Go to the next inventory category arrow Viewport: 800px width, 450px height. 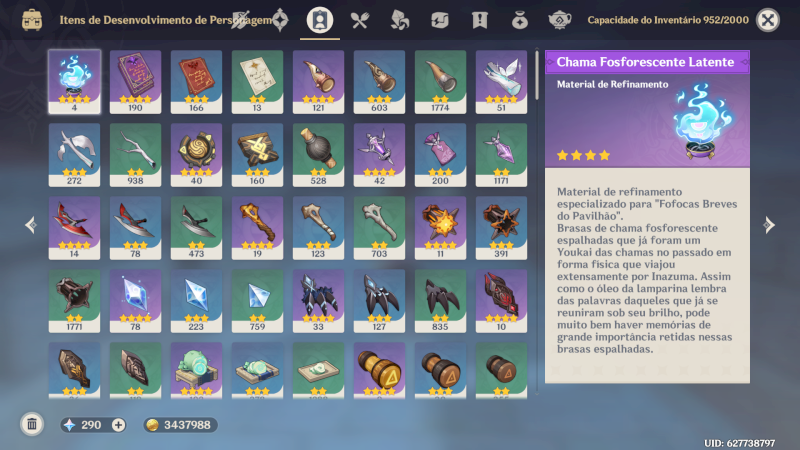769,224
